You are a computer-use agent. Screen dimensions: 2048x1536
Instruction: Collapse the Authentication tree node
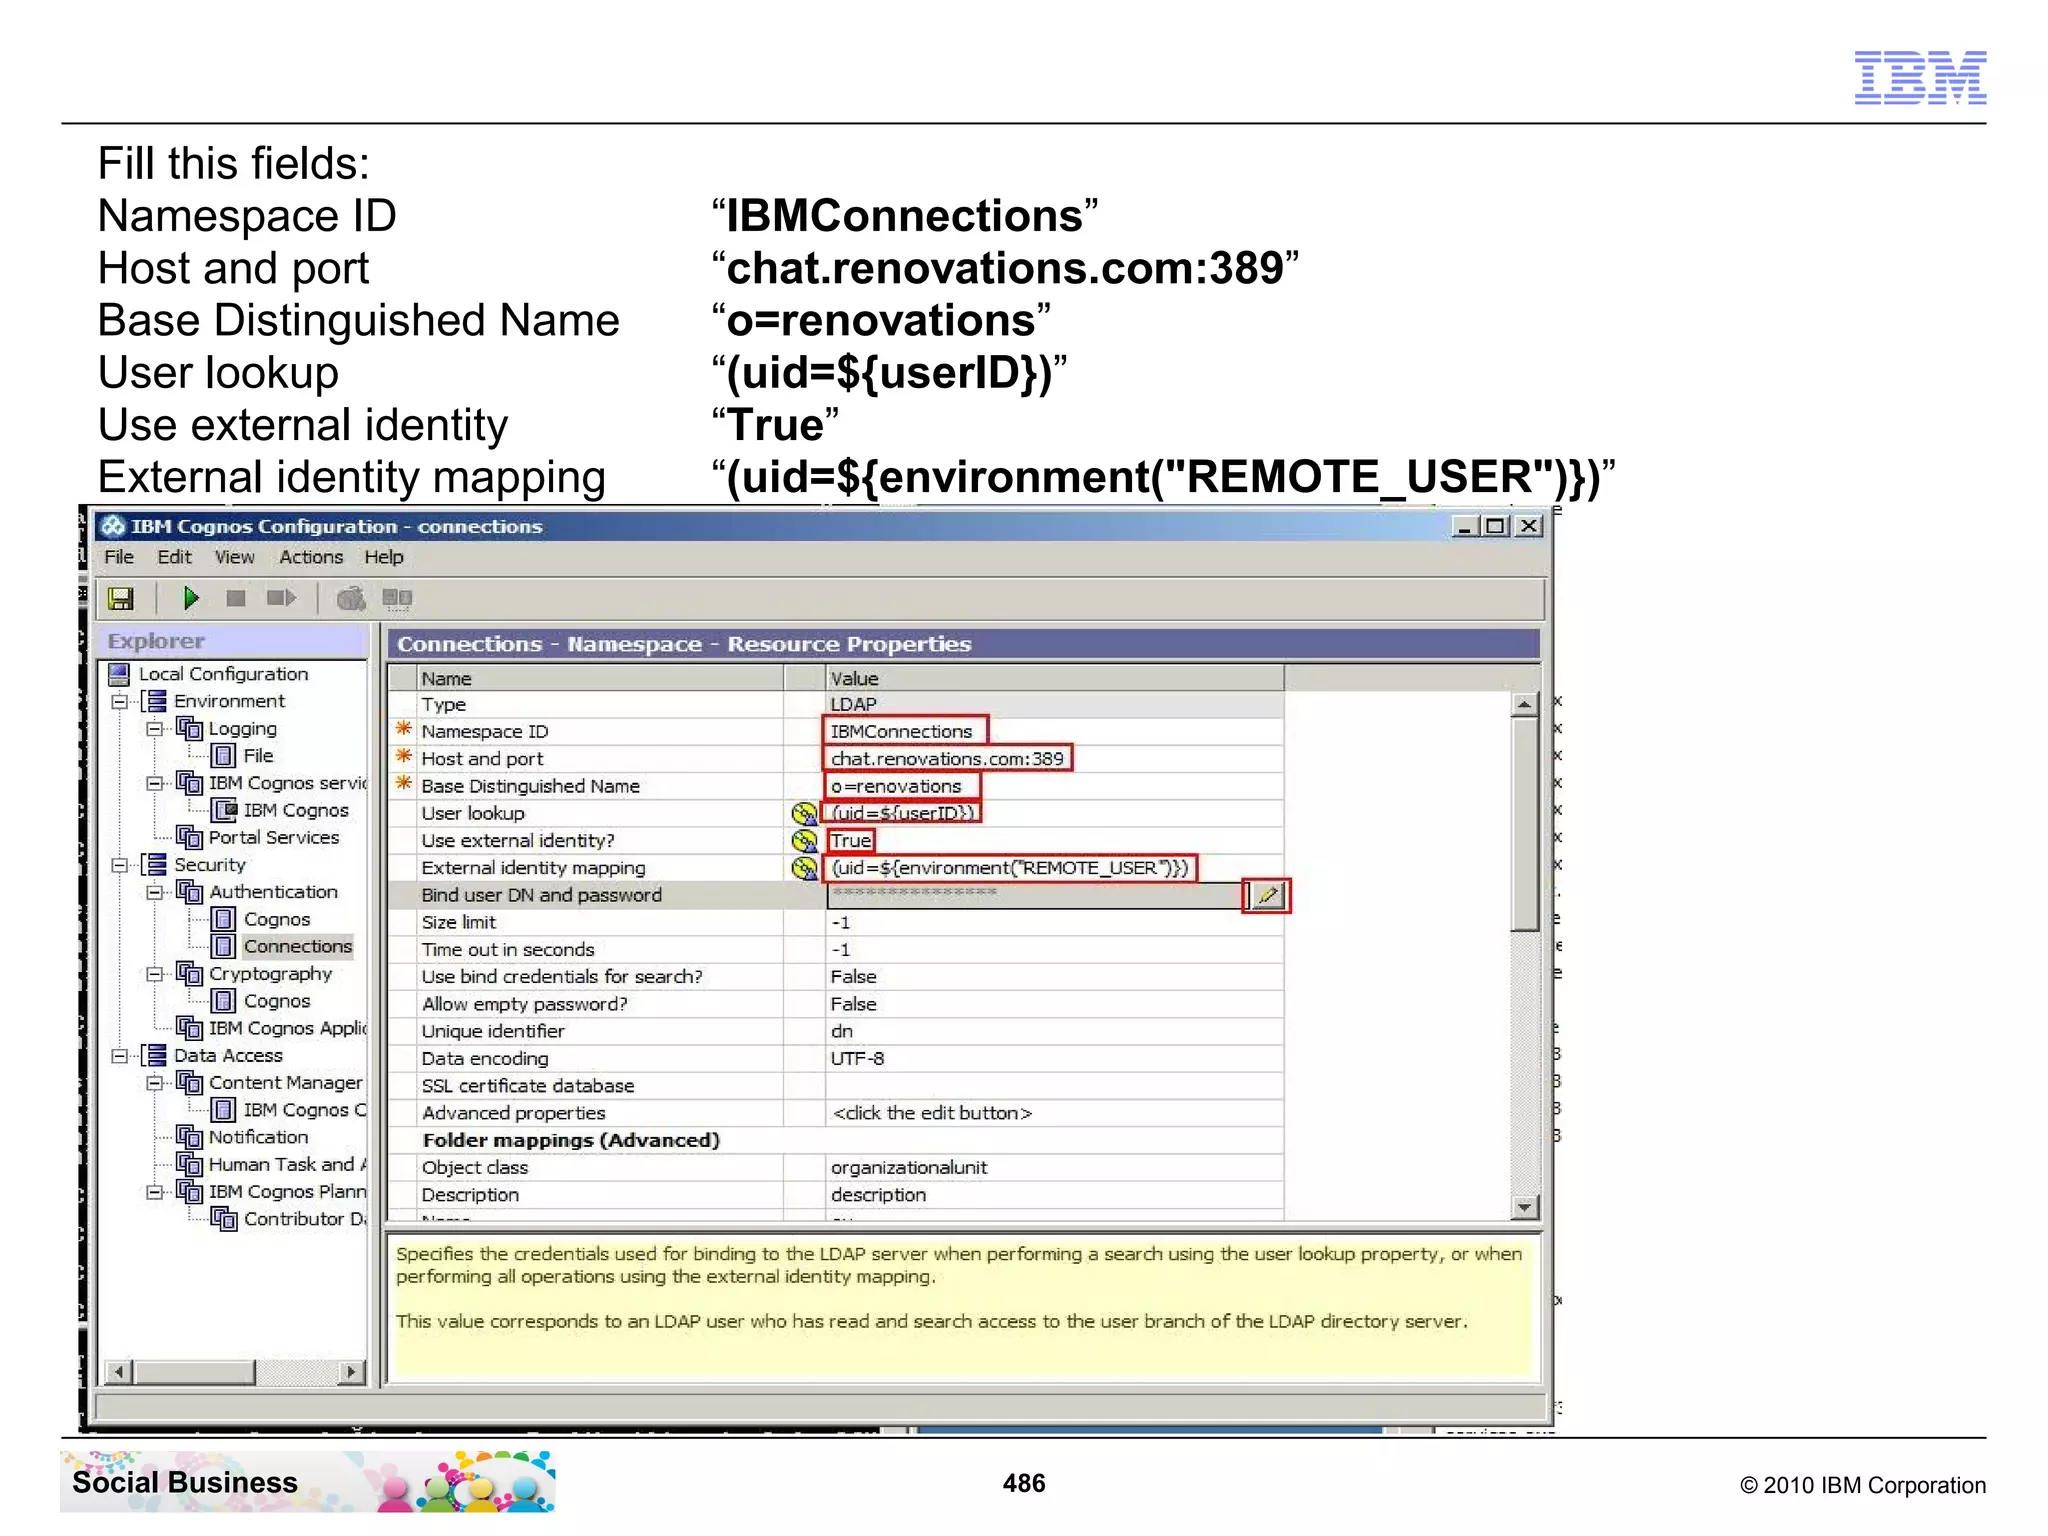click(154, 892)
